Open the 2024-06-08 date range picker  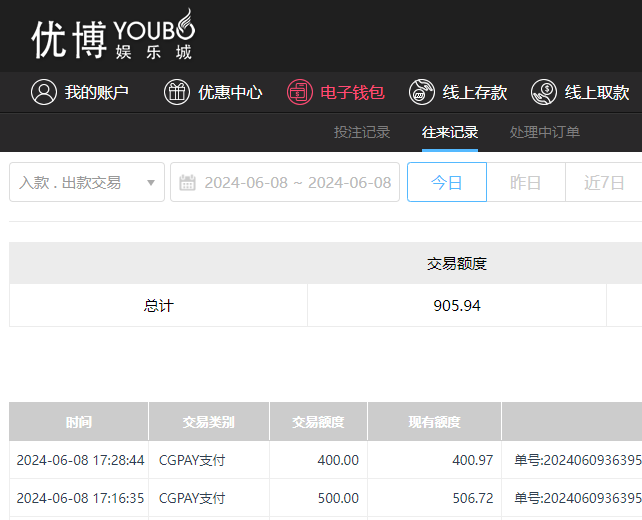[297, 183]
